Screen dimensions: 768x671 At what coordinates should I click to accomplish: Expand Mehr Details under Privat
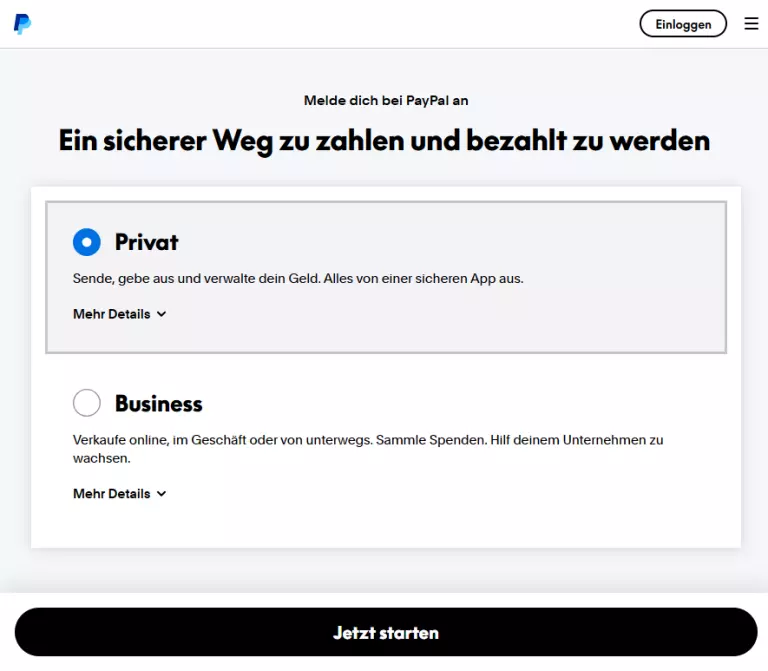[x=120, y=314]
